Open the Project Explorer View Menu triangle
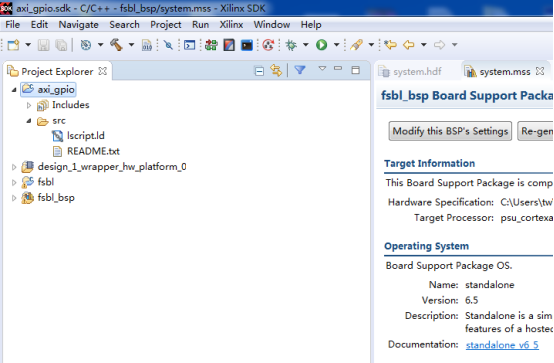 pyautogui.click(x=322, y=68)
